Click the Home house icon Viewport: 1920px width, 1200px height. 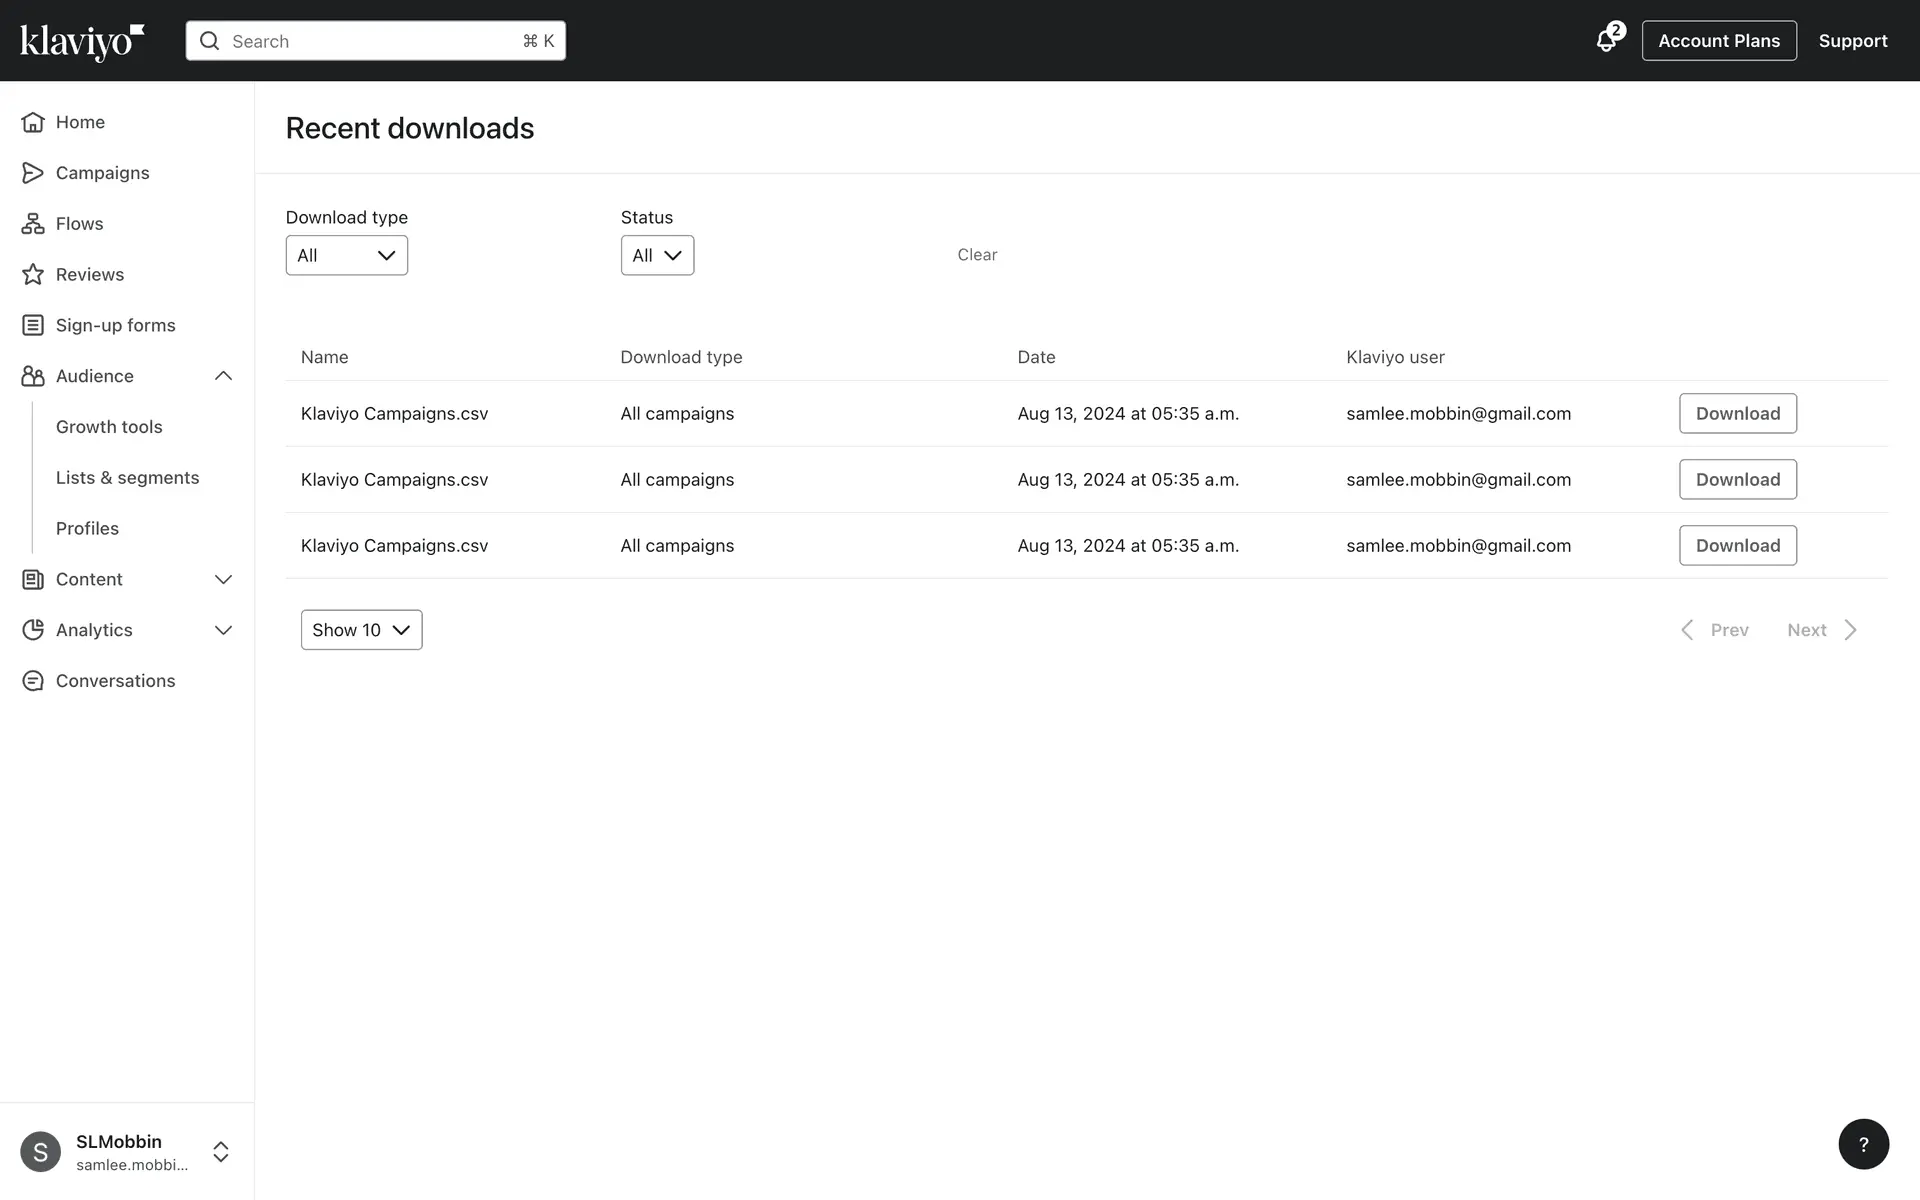coord(33,122)
